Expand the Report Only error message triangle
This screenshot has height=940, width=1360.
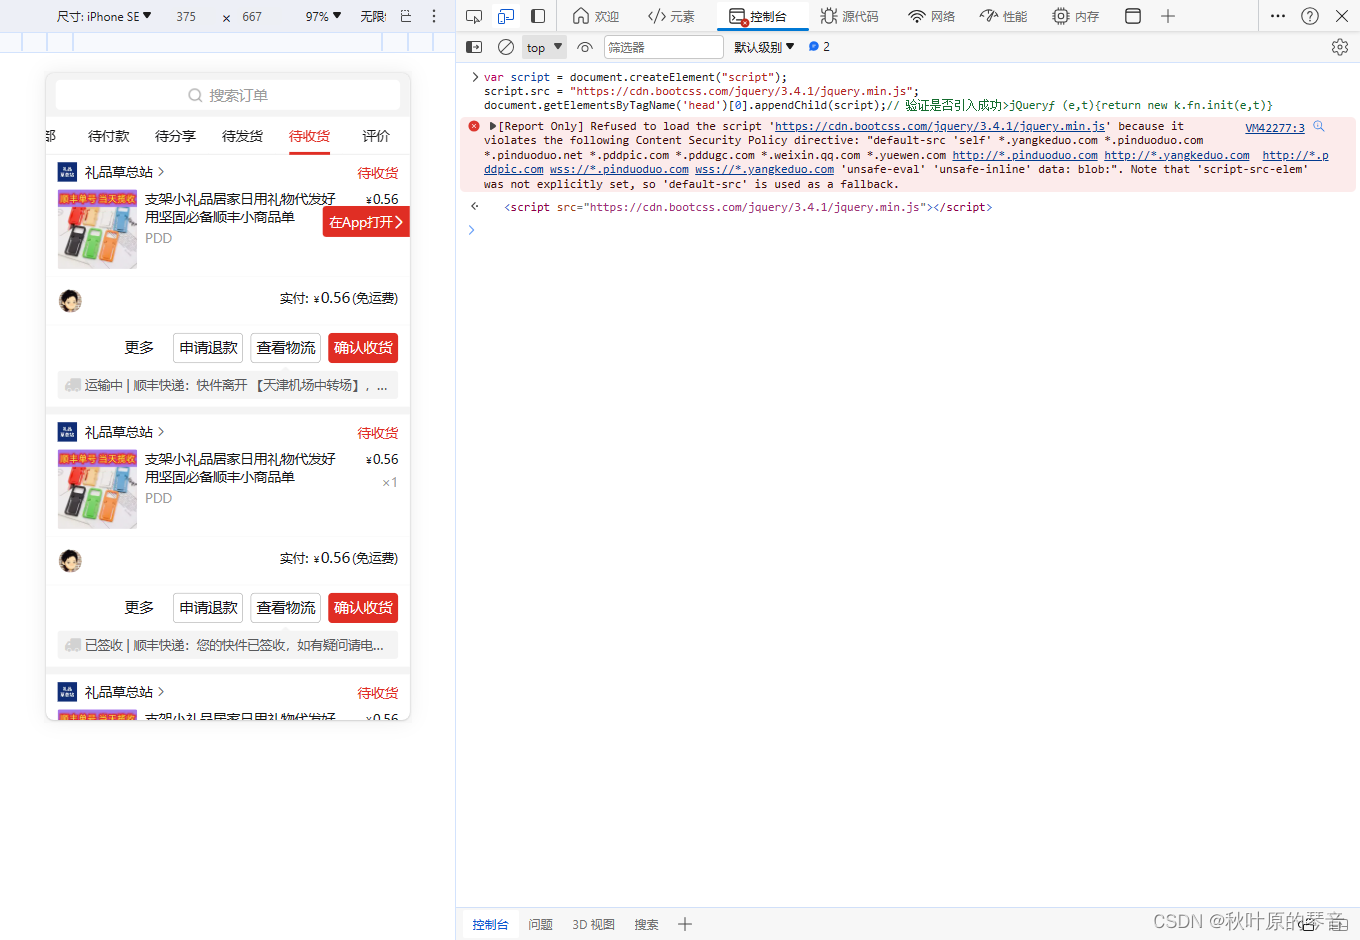point(493,126)
